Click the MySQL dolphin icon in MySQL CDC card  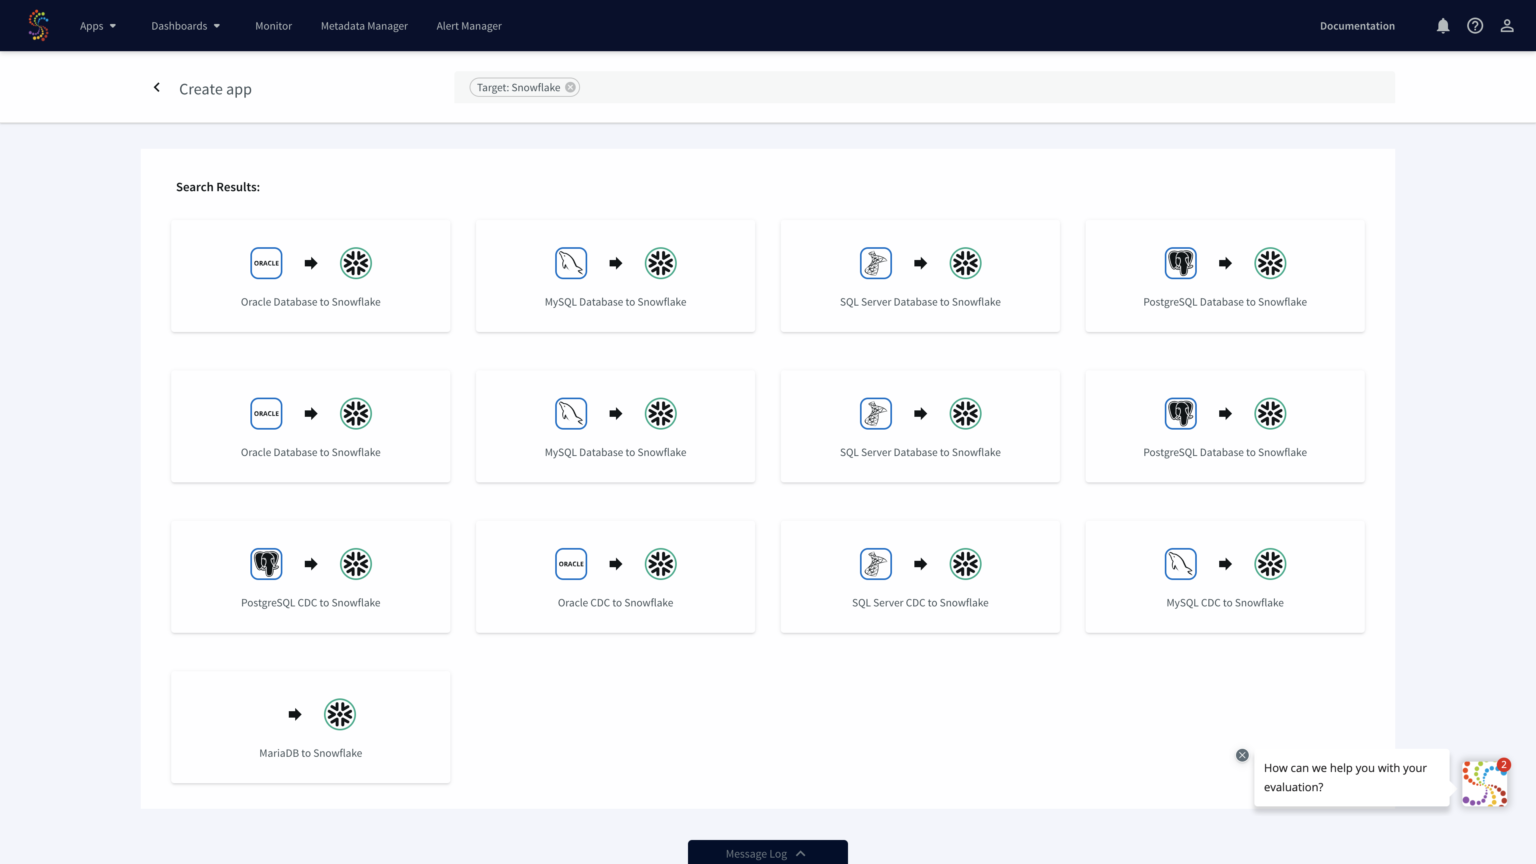1180,563
